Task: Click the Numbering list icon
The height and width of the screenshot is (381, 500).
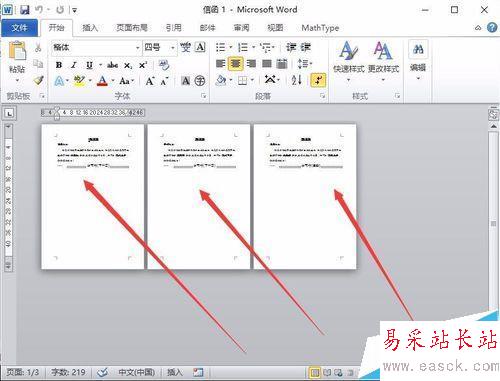Action: [x=243, y=47]
